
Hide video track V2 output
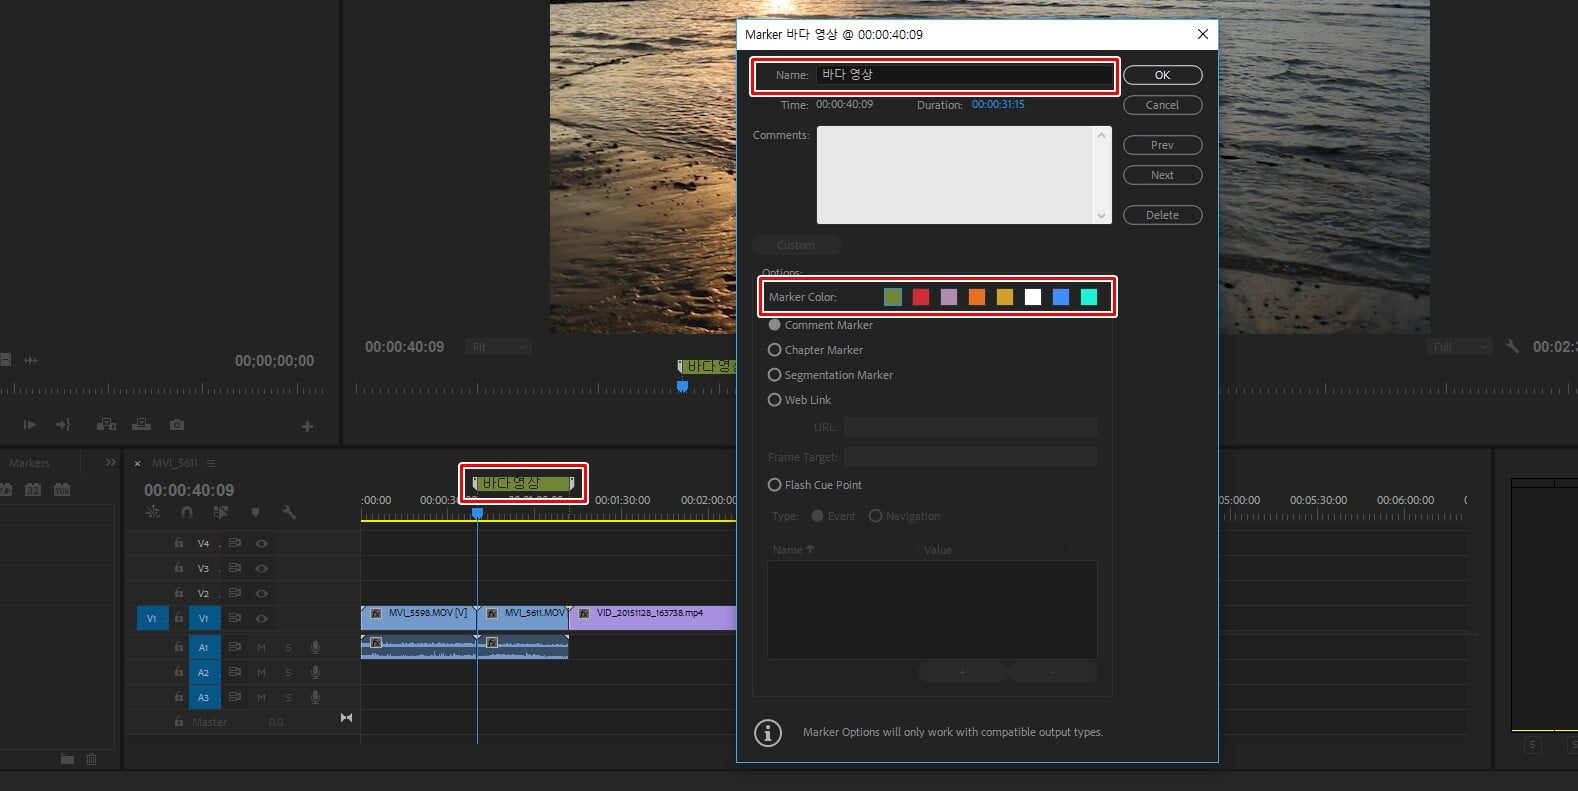(x=261, y=593)
